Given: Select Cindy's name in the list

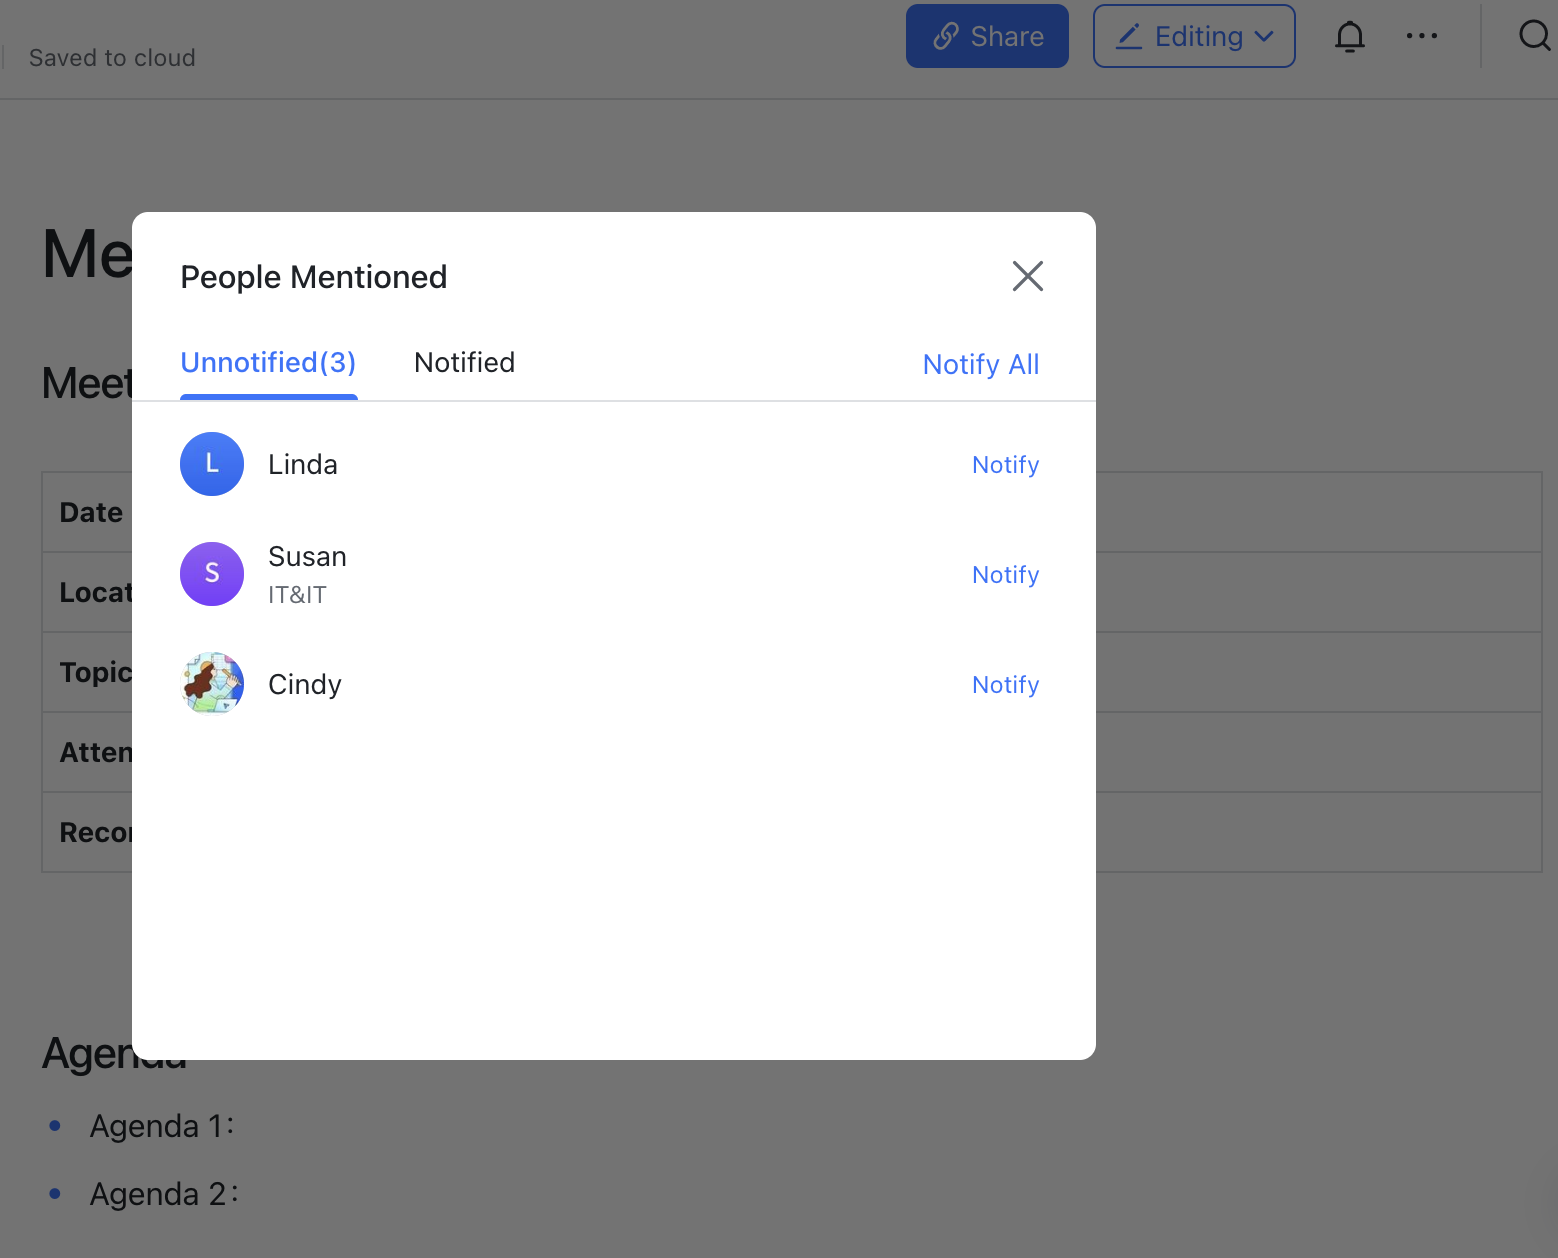Looking at the screenshot, I should point(305,685).
